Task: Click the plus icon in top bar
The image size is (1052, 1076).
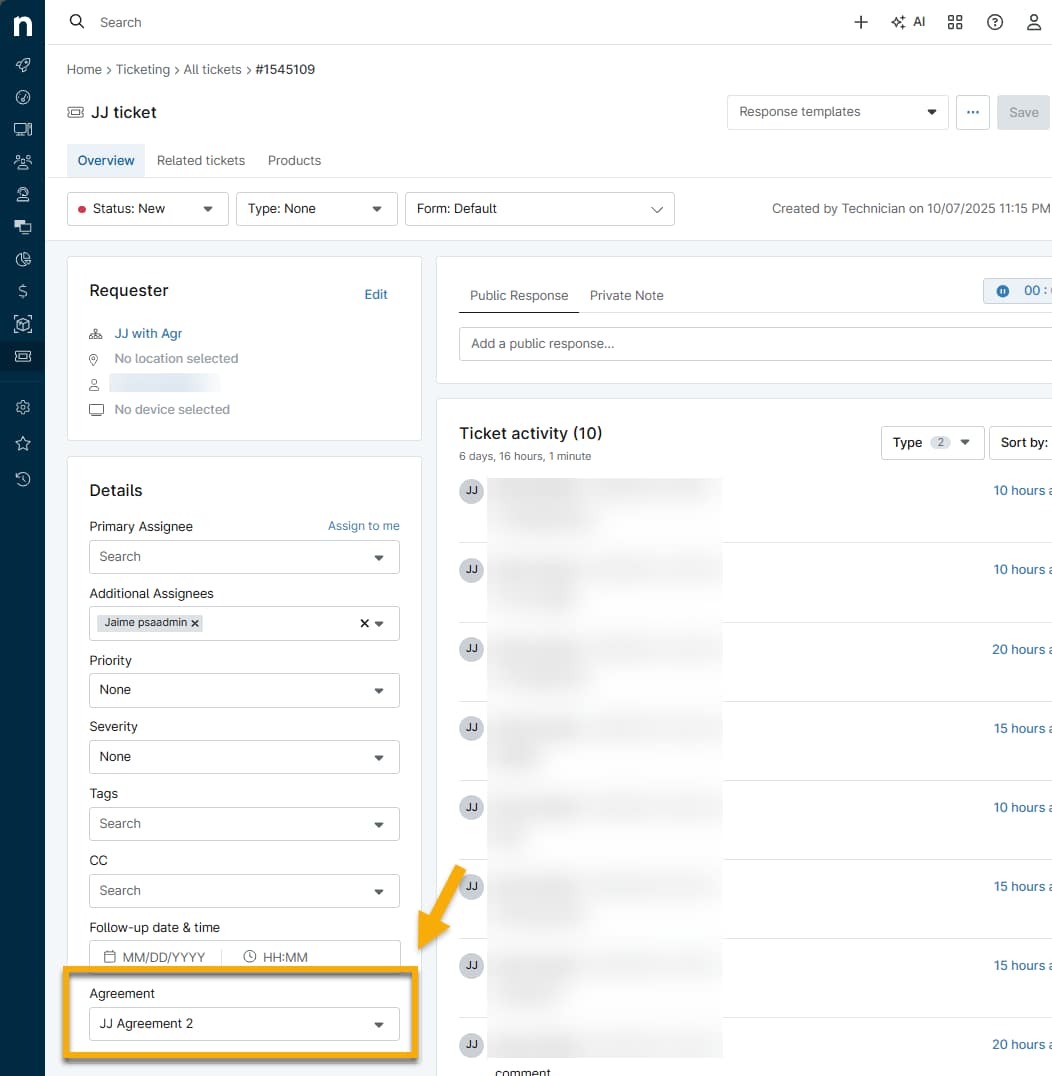Action: (860, 22)
